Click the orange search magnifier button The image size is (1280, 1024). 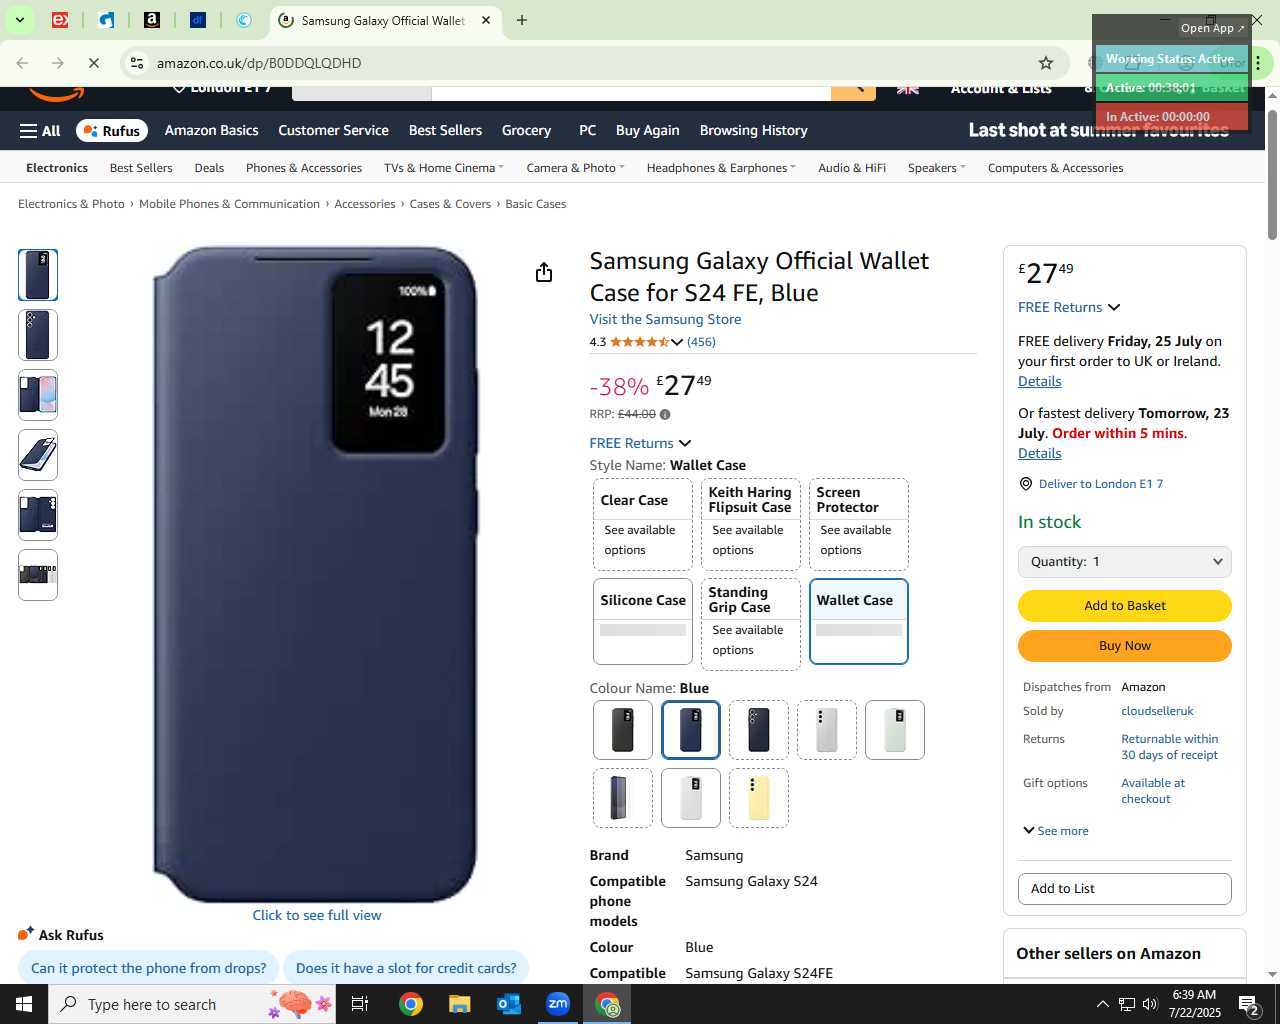(853, 90)
